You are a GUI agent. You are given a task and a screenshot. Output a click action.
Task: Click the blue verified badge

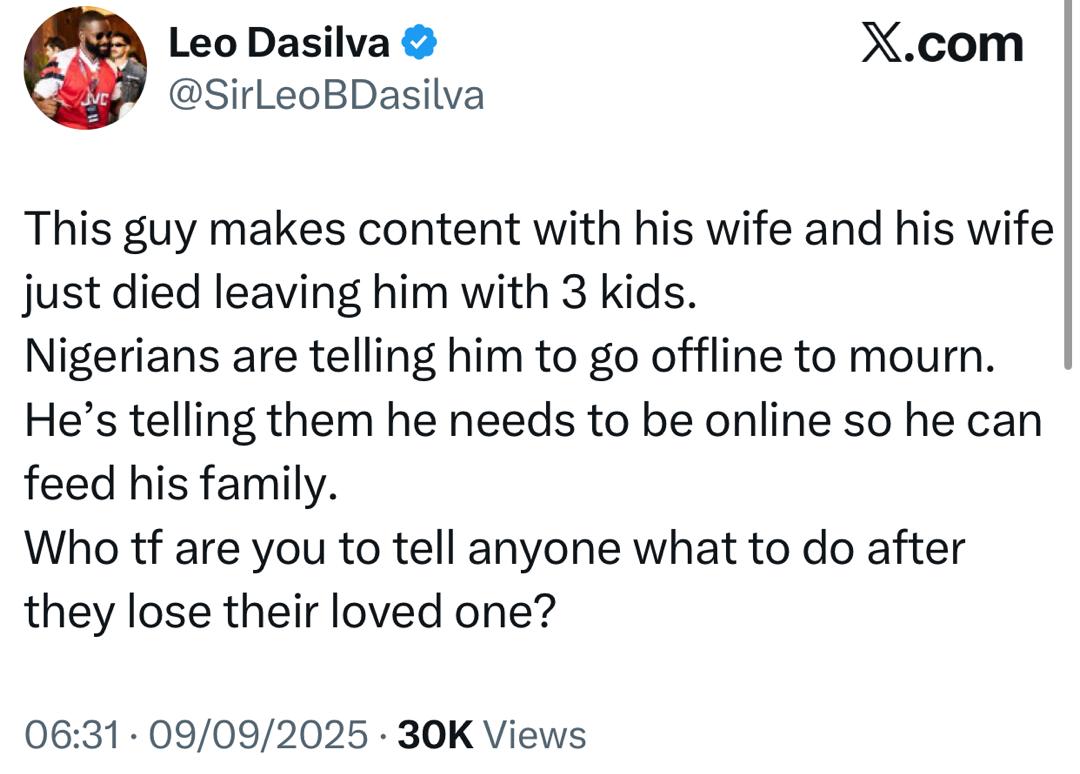[x=418, y=43]
